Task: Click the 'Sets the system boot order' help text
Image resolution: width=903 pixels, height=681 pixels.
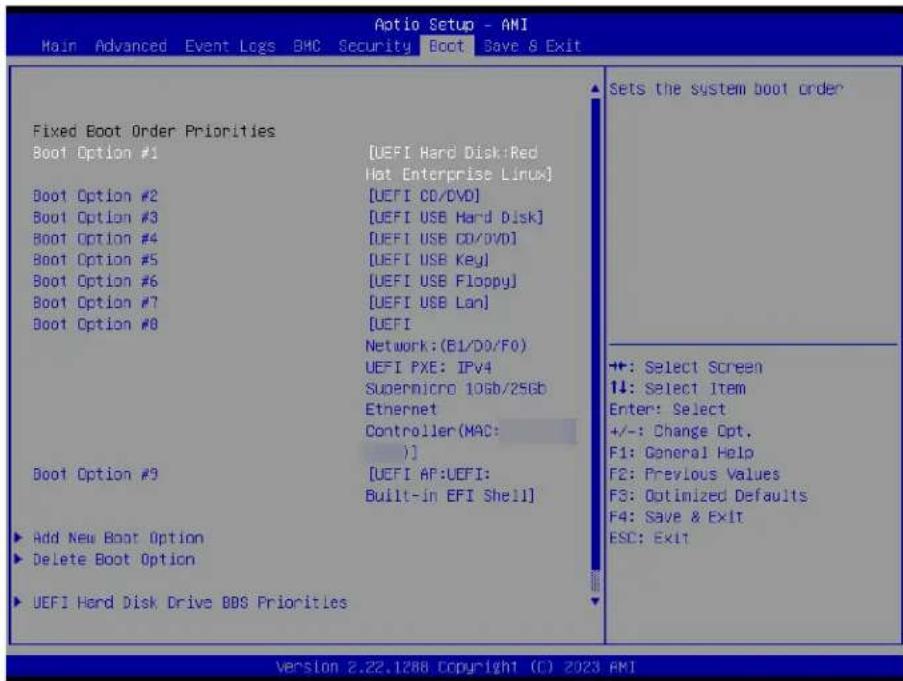Action: [726, 89]
